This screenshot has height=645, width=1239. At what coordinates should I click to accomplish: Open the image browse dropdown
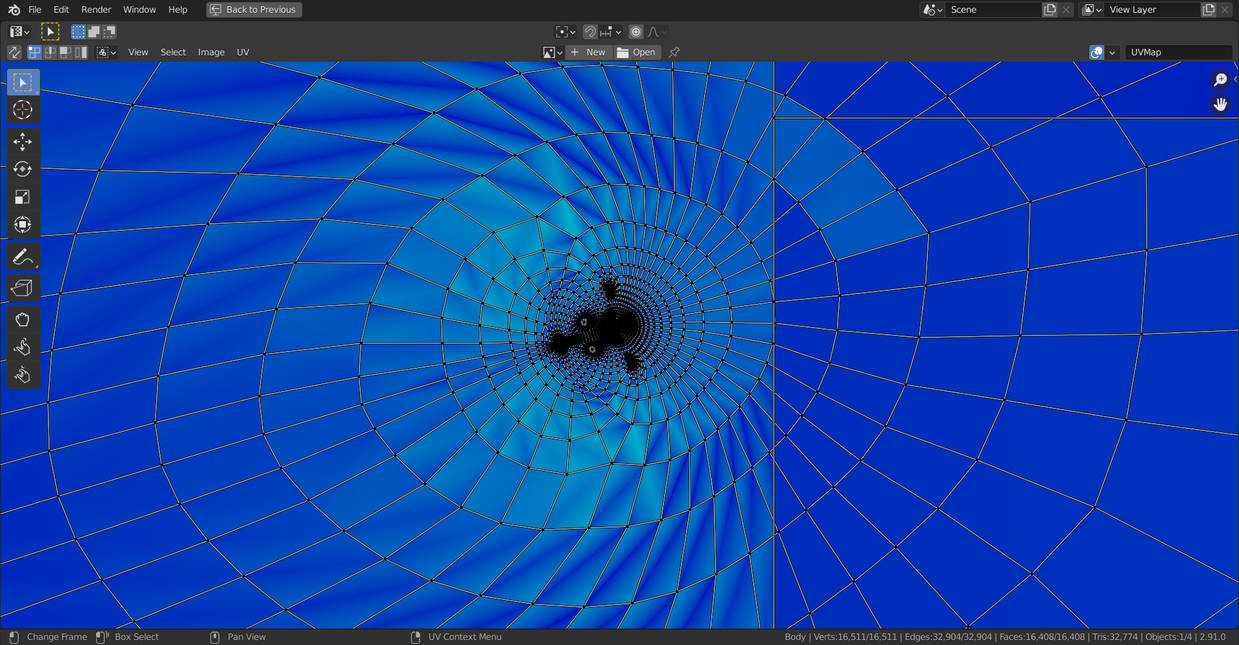click(x=553, y=52)
